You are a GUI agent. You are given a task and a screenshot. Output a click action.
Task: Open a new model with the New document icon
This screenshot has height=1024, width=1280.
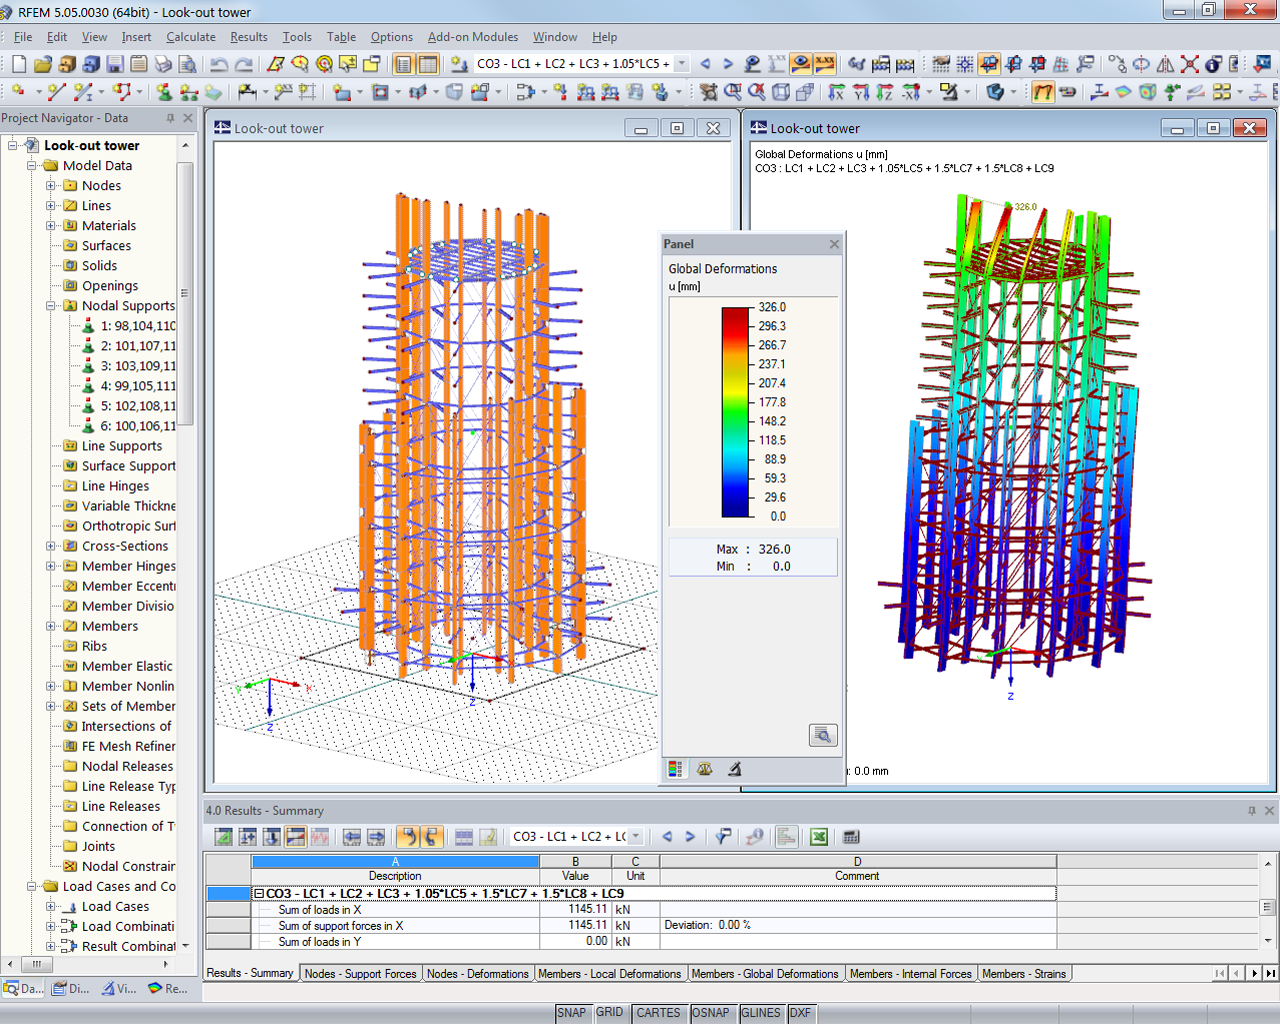point(18,64)
